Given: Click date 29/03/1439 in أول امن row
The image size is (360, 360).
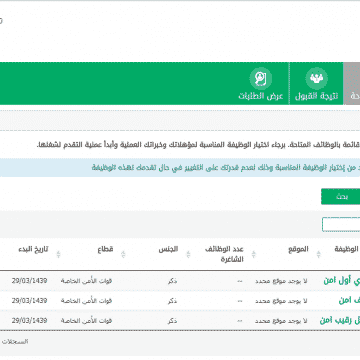Looking at the screenshot, I should point(29,281).
